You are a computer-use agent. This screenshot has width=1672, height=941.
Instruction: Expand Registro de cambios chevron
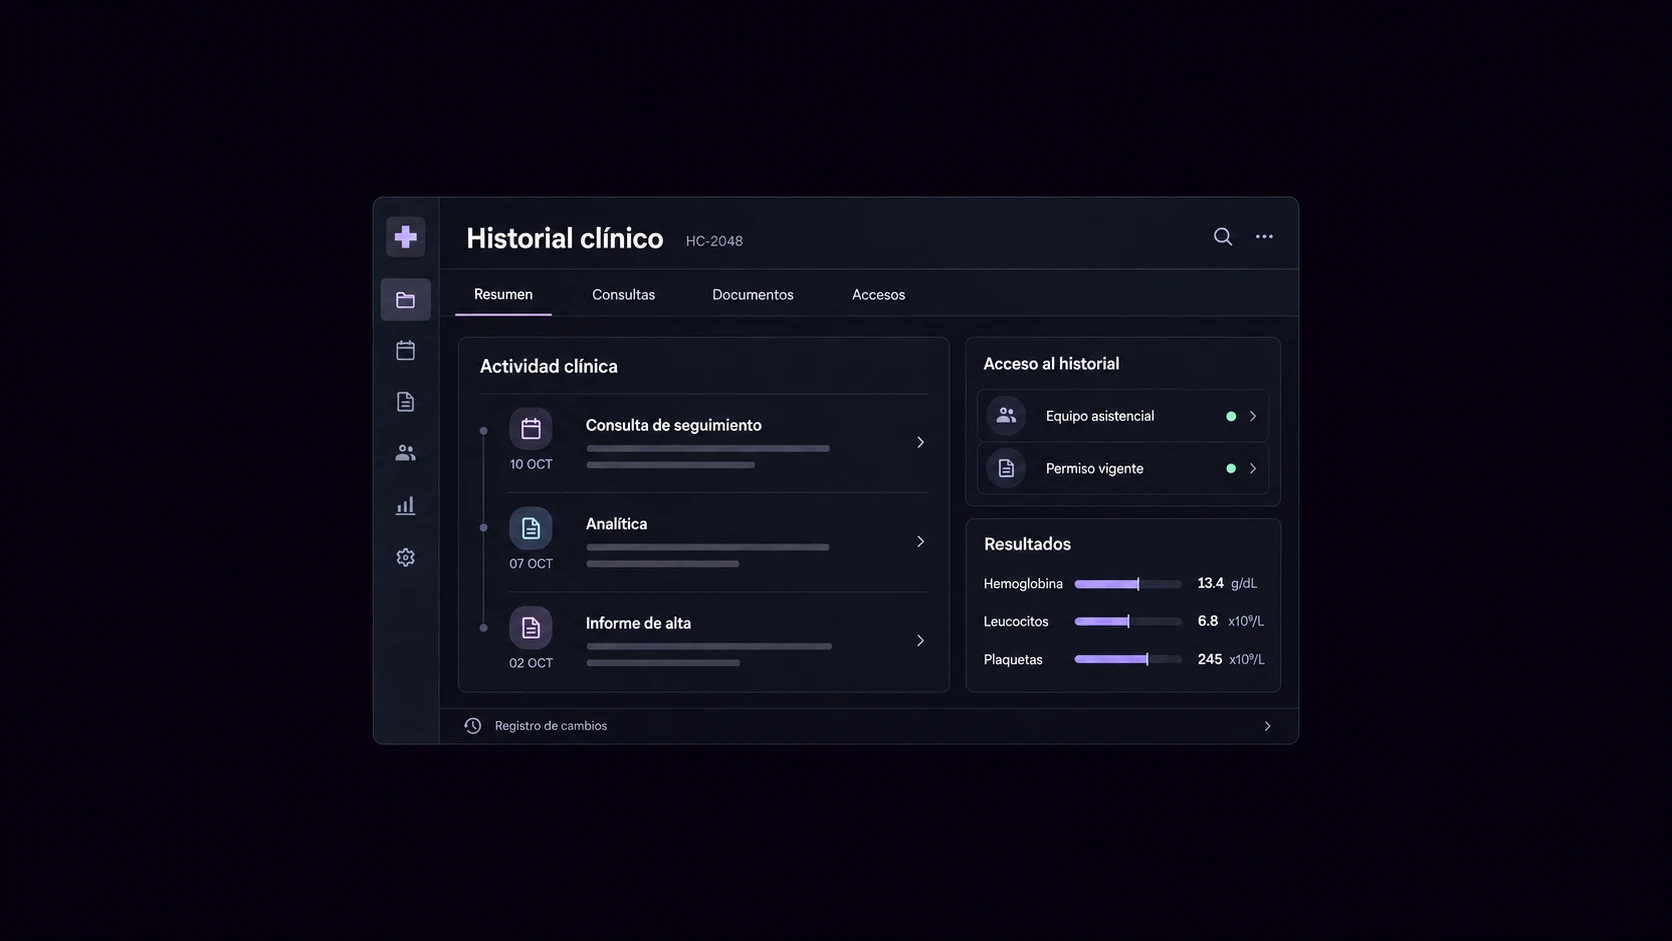[1267, 726]
